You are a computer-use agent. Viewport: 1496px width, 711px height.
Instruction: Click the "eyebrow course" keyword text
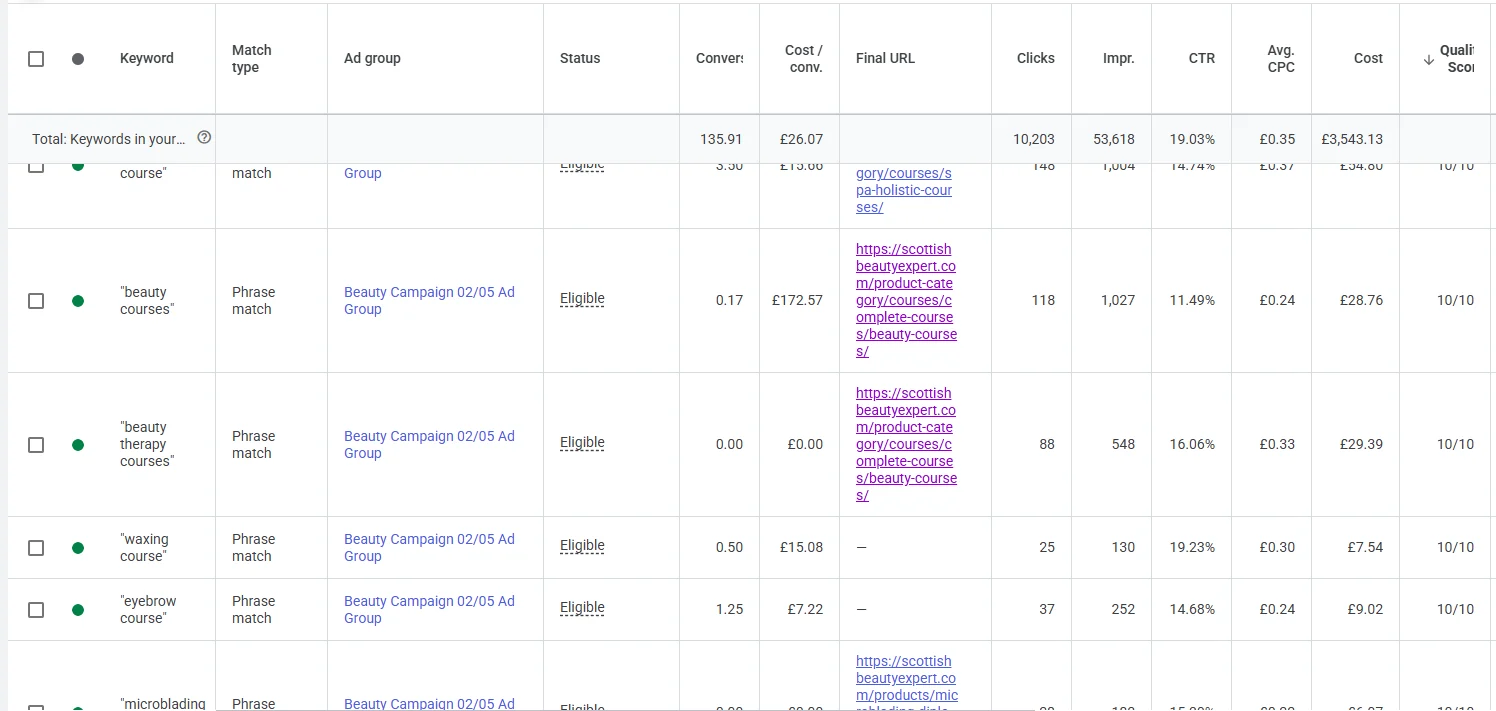click(148, 610)
